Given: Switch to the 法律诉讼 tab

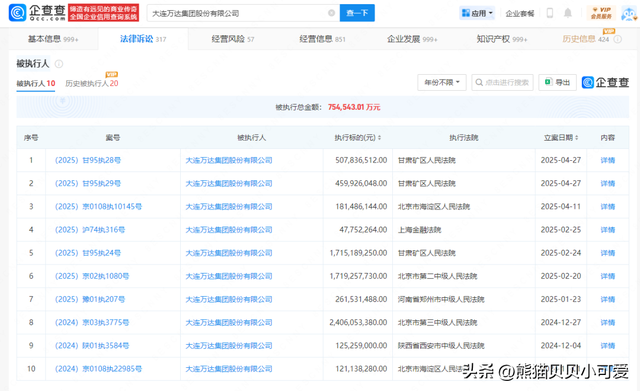Looking at the screenshot, I should click(143, 39).
